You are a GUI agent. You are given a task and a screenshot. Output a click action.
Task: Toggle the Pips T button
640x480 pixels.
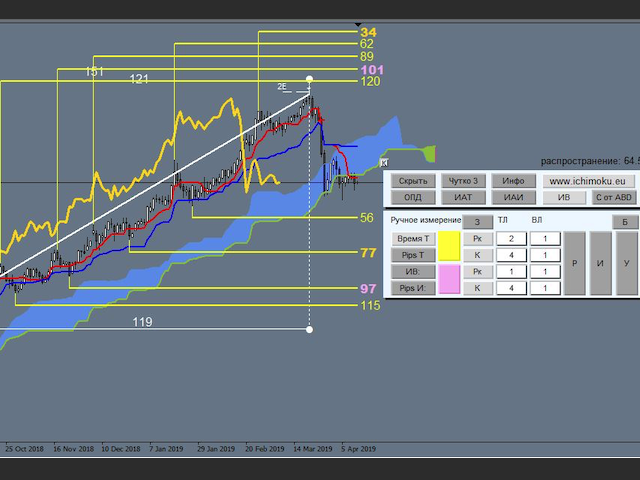tap(413, 255)
